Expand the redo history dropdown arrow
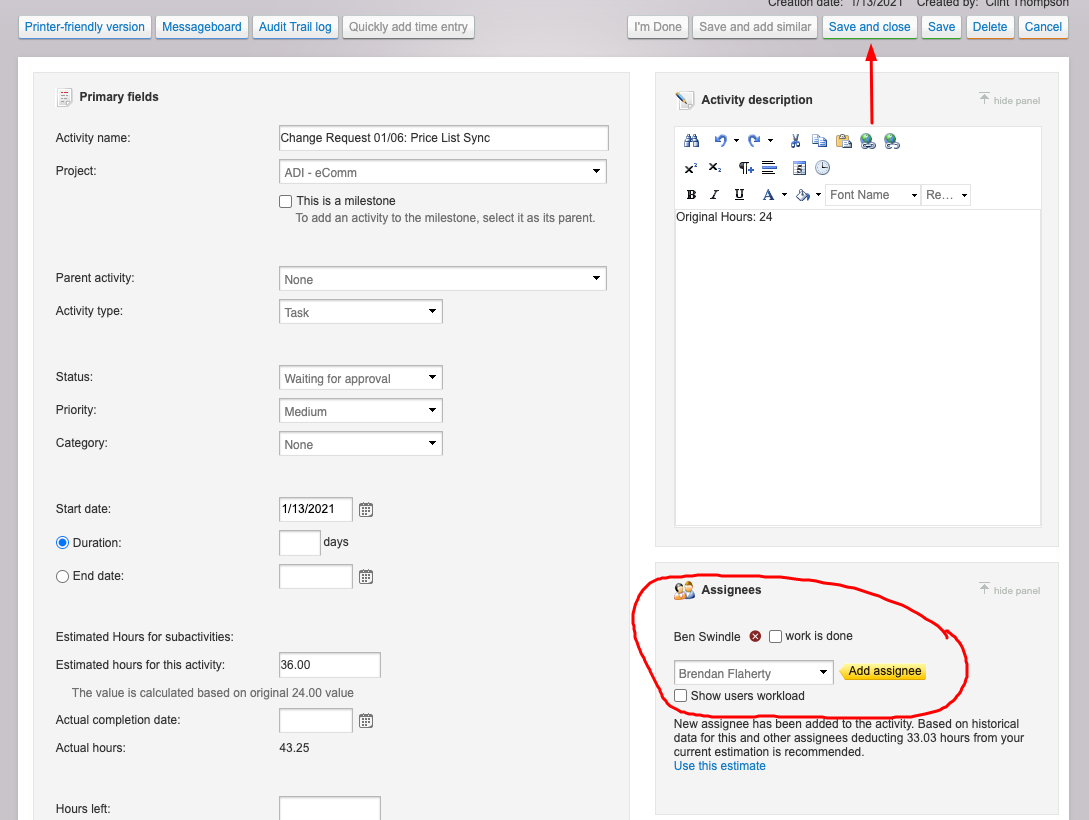Image resolution: width=1089 pixels, height=820 pixels. coord(770,141)
